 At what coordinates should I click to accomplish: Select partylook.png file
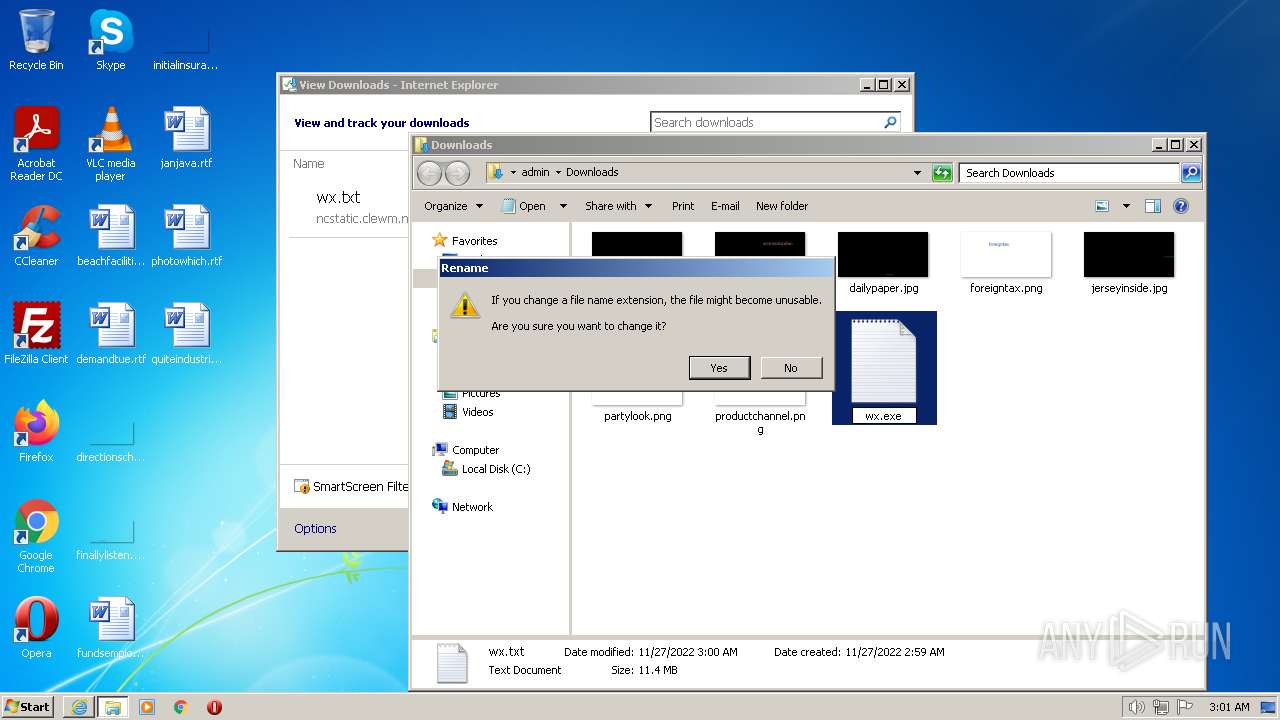point(638,416)
